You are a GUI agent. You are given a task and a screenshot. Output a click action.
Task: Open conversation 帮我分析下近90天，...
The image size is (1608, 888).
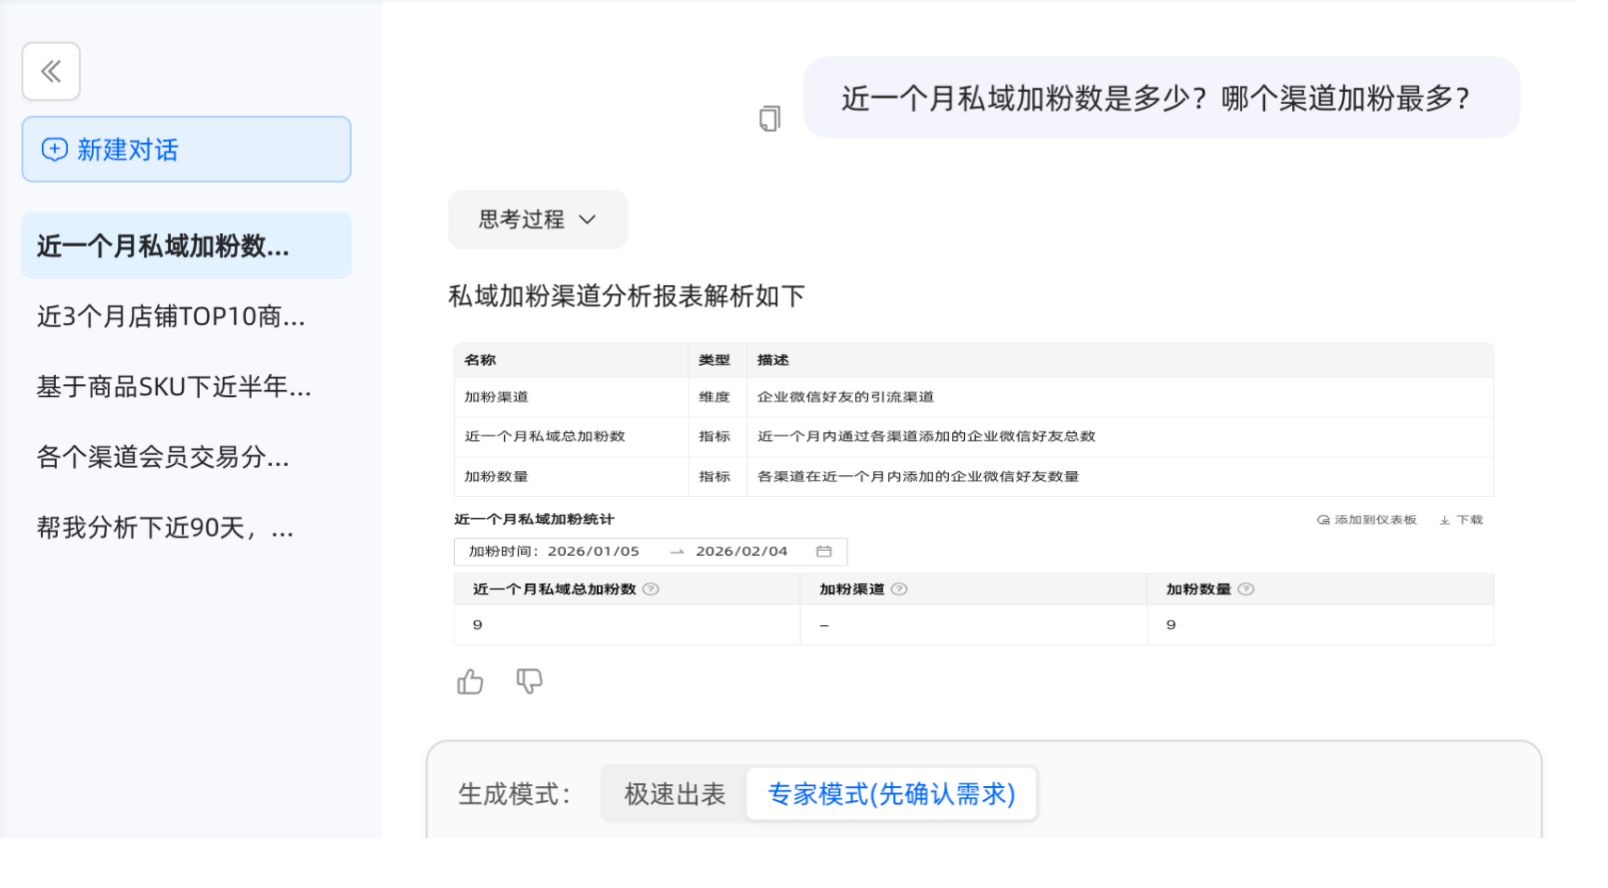point(165,528)
